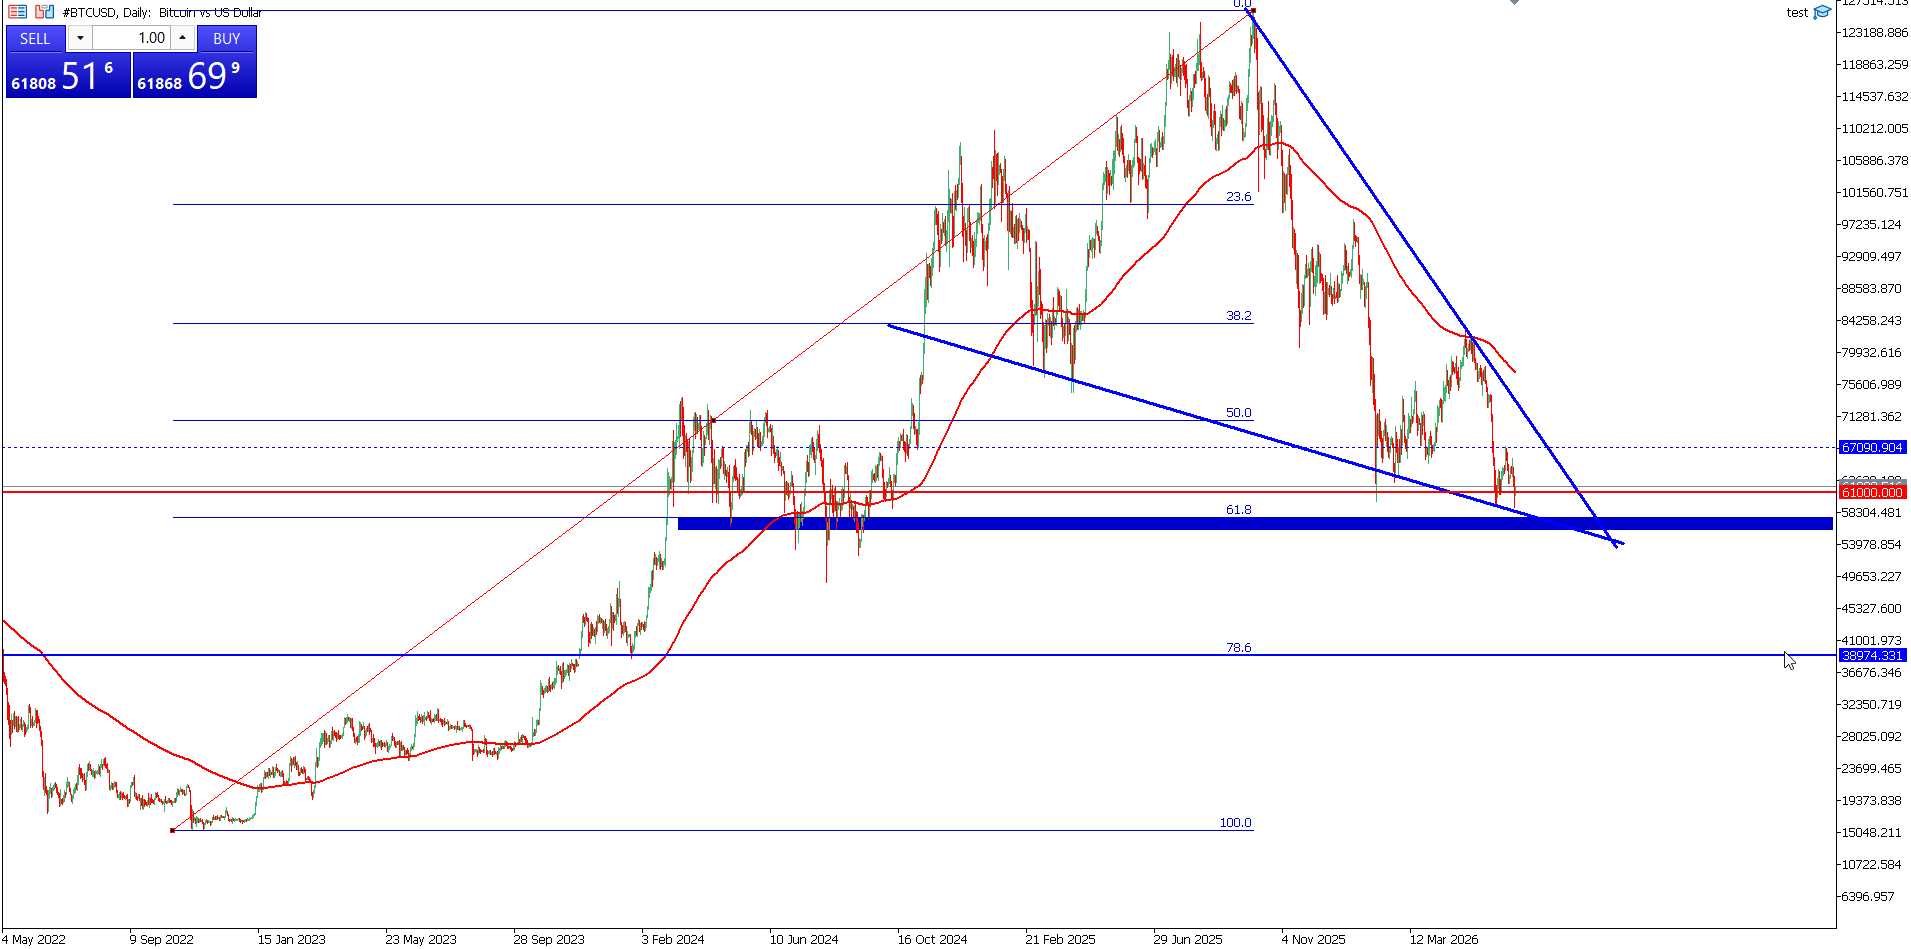1911x949 pixels.
Task: Click the '15 Jan 2023' date label
Action: (291, 939)
